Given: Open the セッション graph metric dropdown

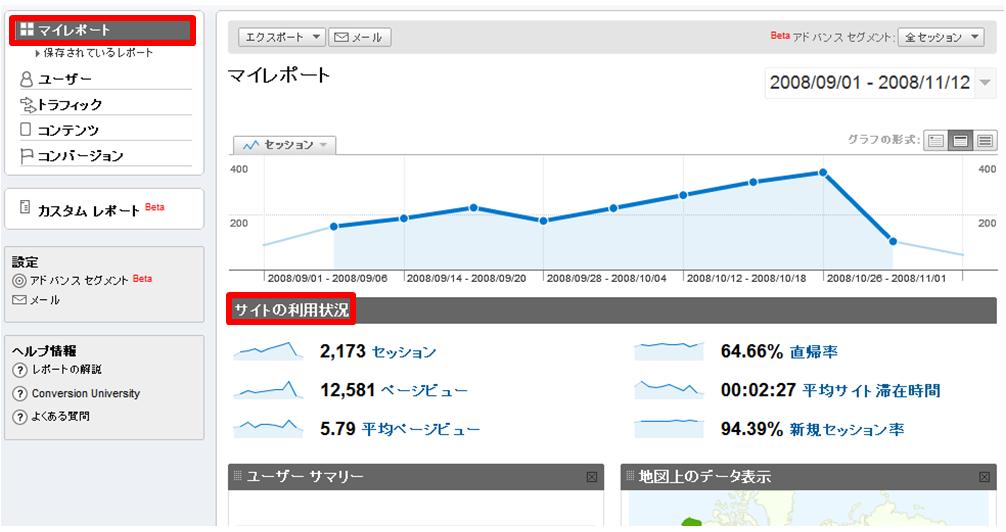Looking at the screenshot, I should 284,145.
